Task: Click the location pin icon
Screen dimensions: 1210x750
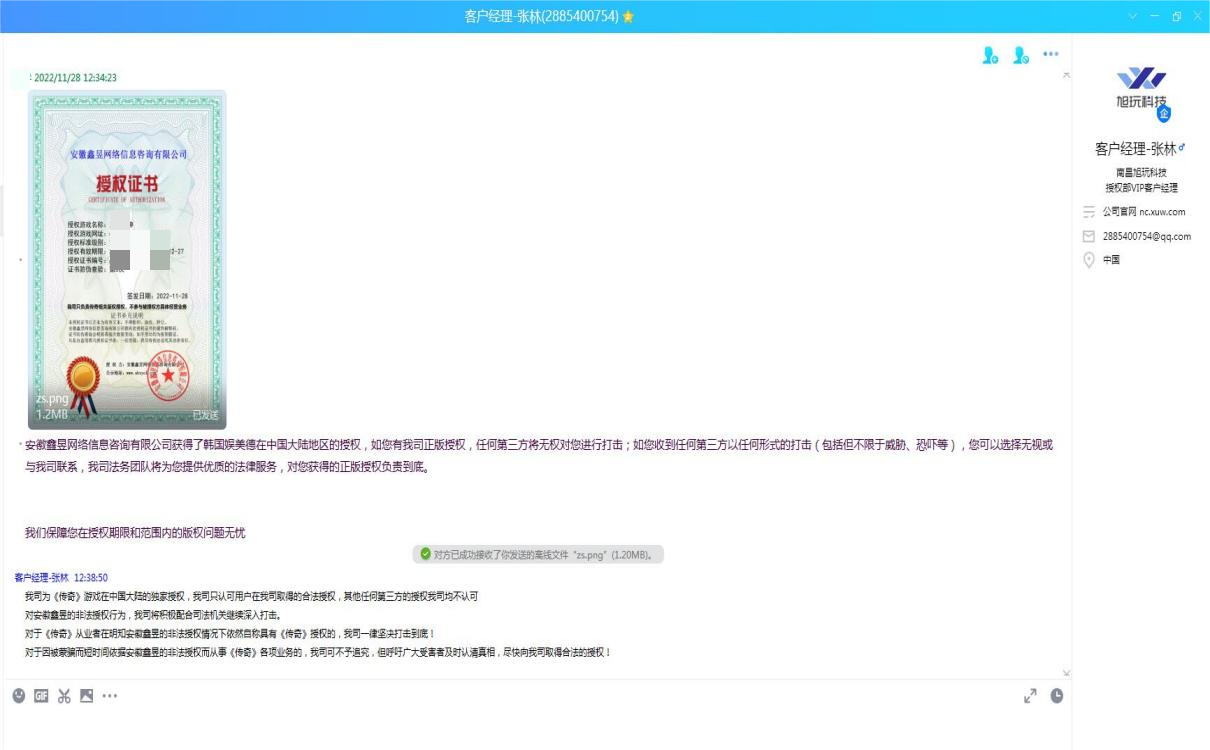Action: 1089,260
